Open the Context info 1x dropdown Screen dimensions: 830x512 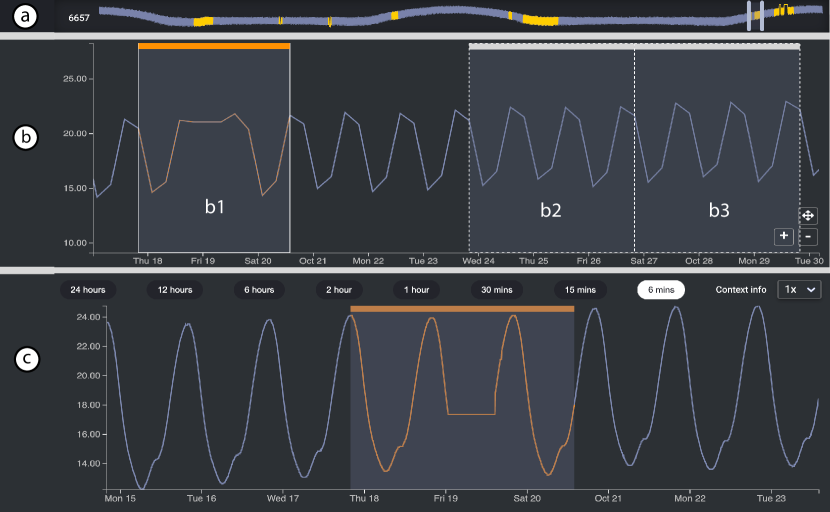coord(798,289)
